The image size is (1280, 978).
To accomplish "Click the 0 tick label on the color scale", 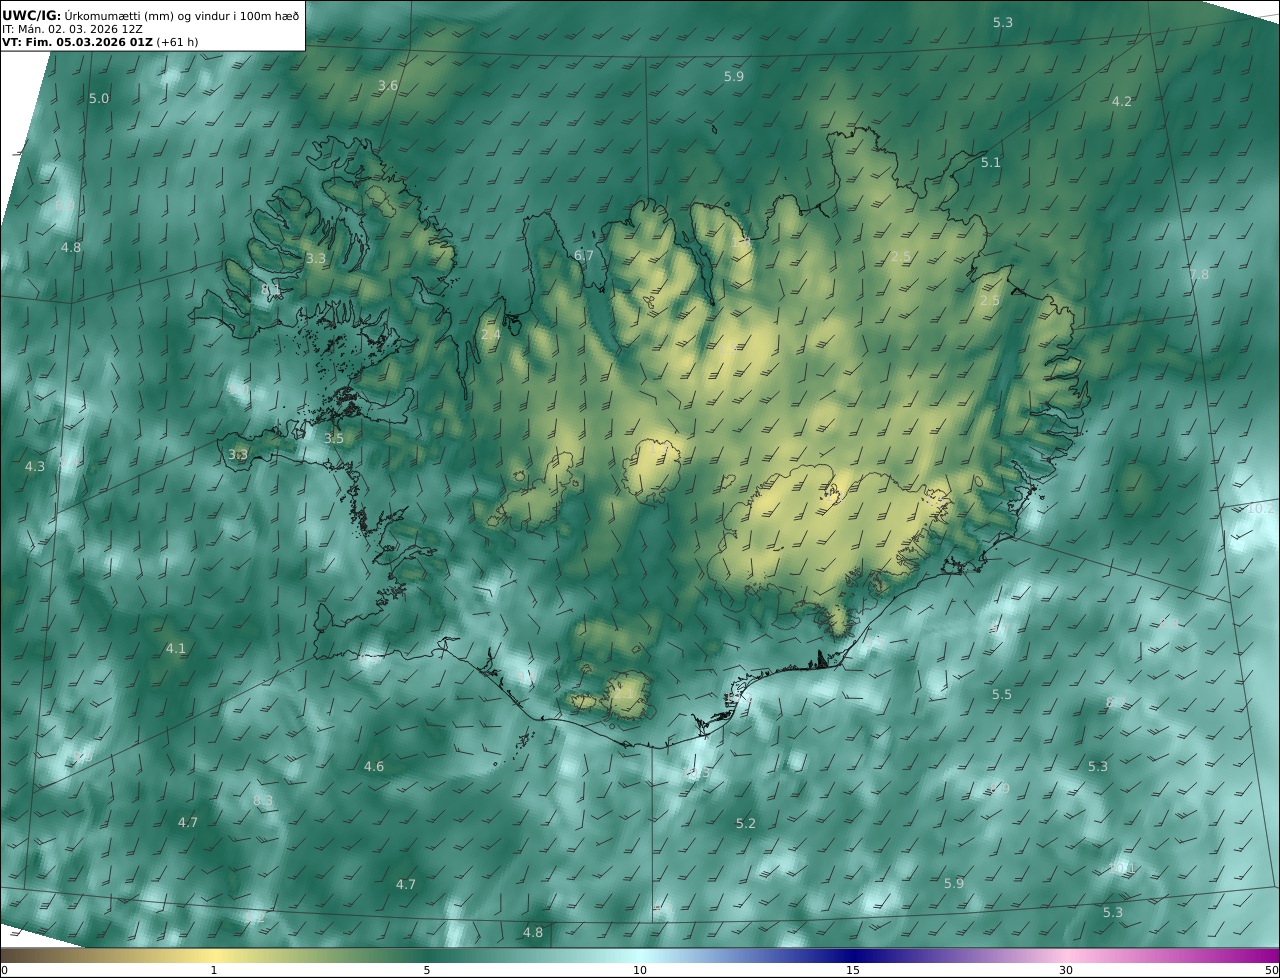I will pyautogui.click(x=4, y=970).
